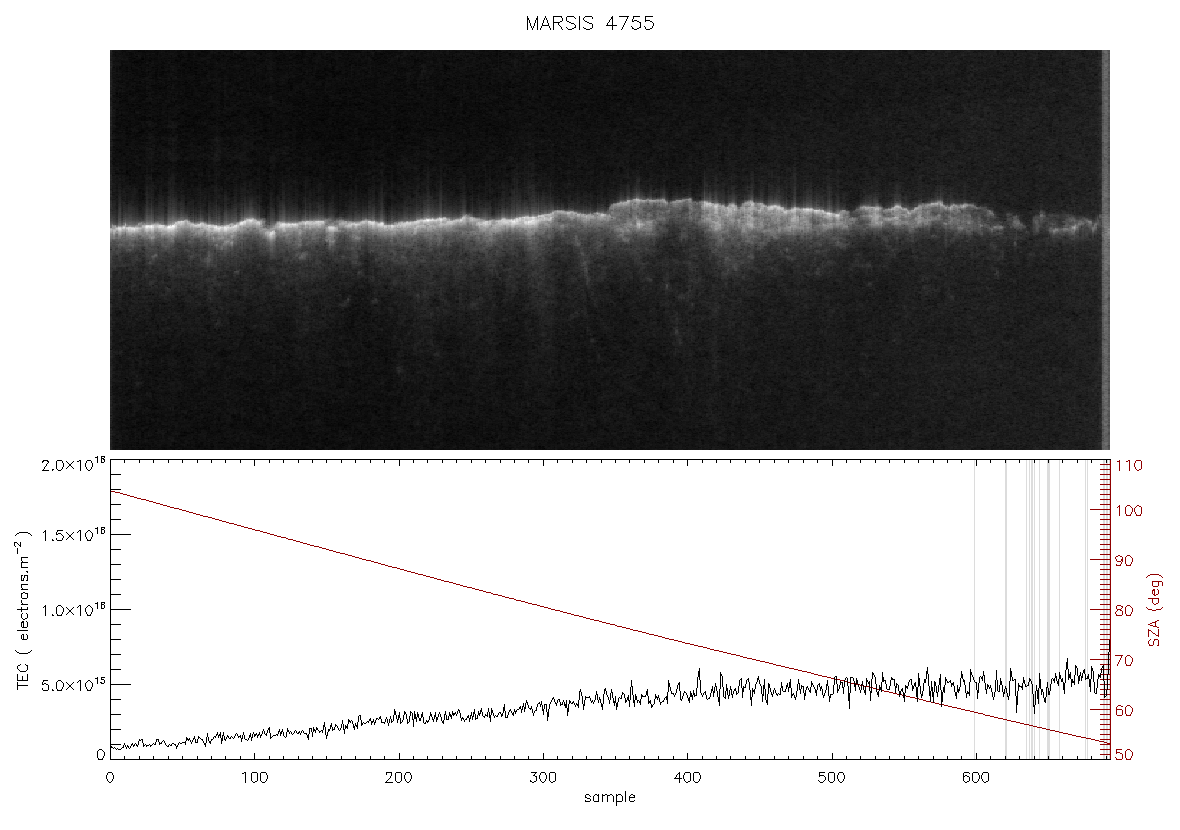Click the 110 tick label on SZA axis

point(1129,466)
